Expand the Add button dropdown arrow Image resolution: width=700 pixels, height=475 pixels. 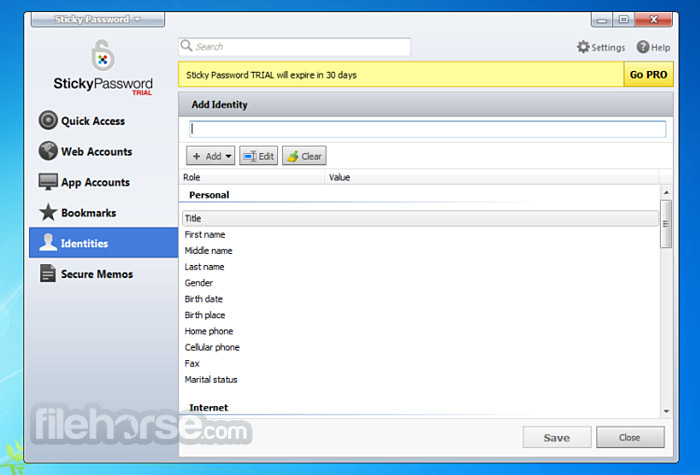tap(229, 156)
